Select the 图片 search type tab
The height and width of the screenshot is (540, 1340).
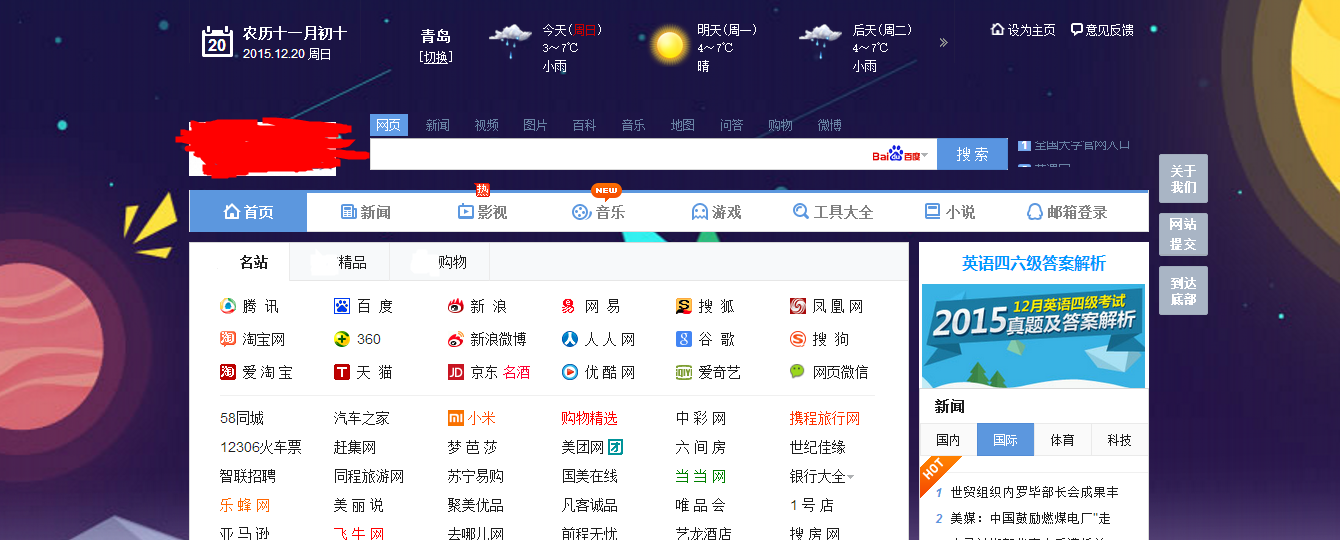pos(536,125)
